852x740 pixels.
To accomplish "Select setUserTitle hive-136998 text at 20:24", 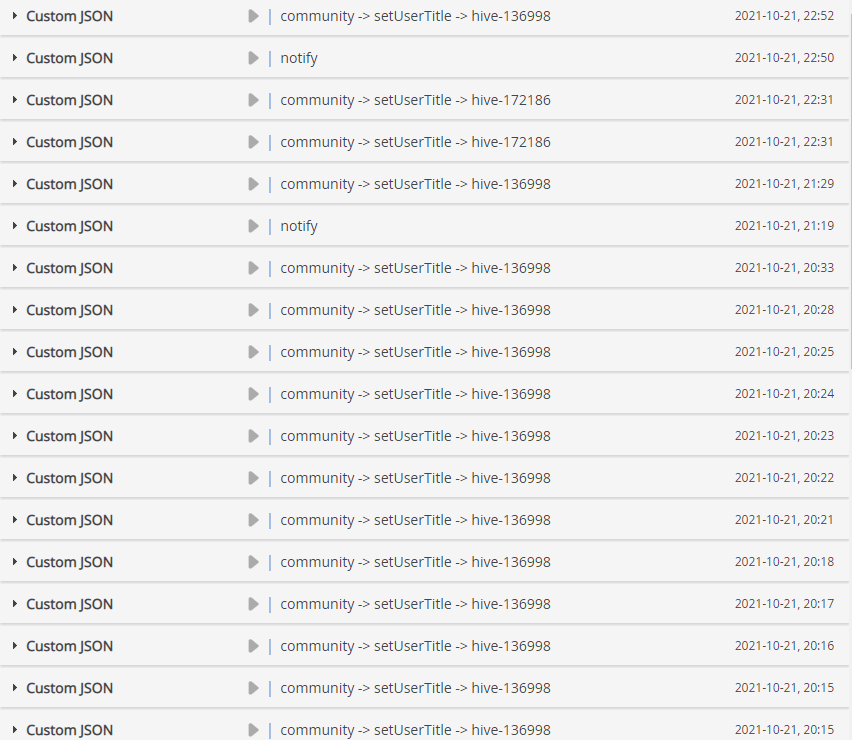I will (415, 394).
